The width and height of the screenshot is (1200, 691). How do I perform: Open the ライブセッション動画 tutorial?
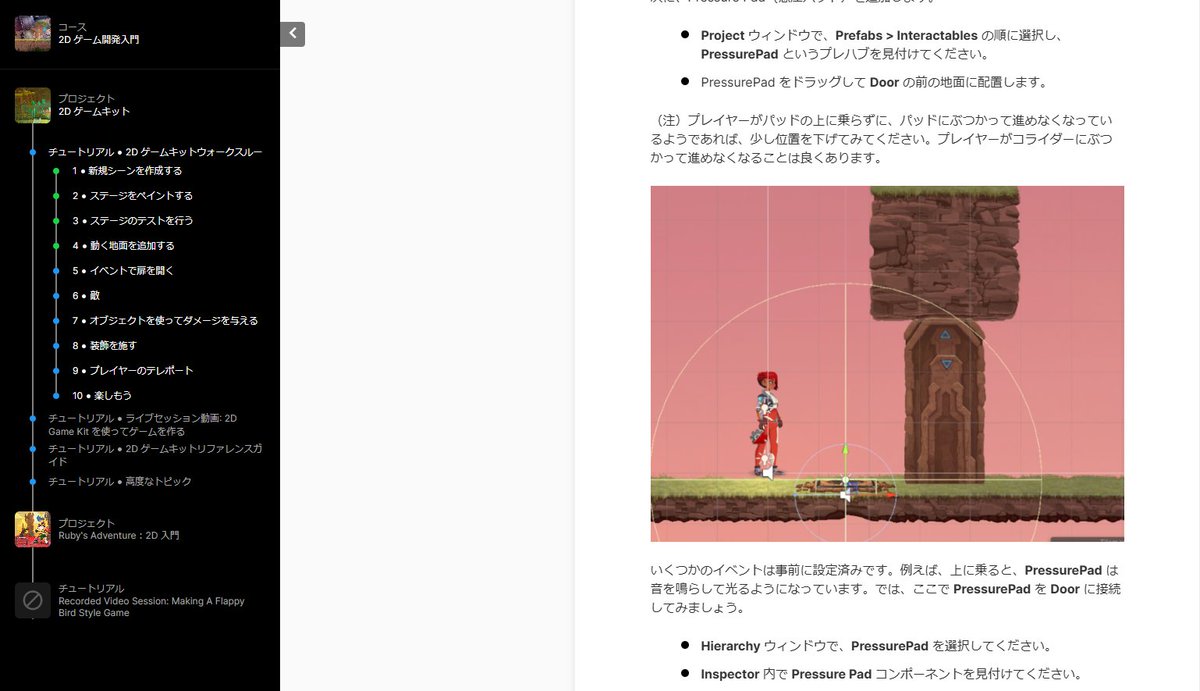tap(143, 425)
